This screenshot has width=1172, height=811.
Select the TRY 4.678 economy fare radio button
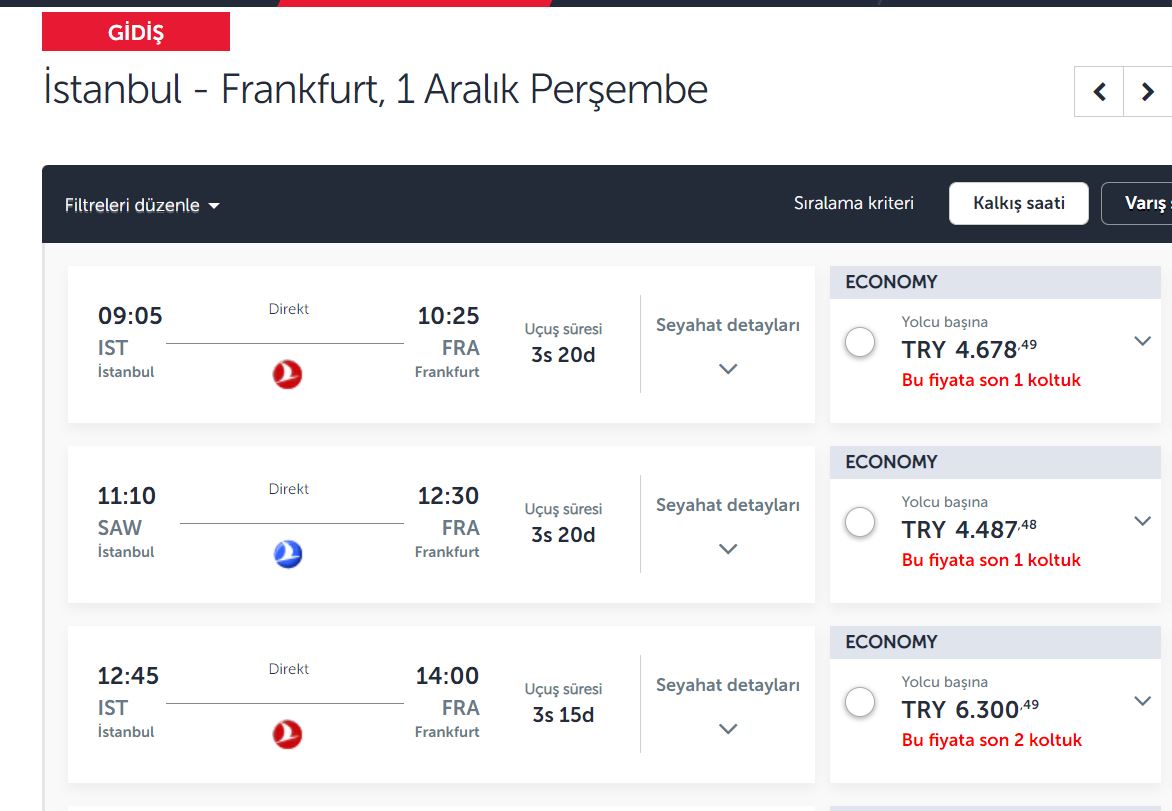point(860,342)
